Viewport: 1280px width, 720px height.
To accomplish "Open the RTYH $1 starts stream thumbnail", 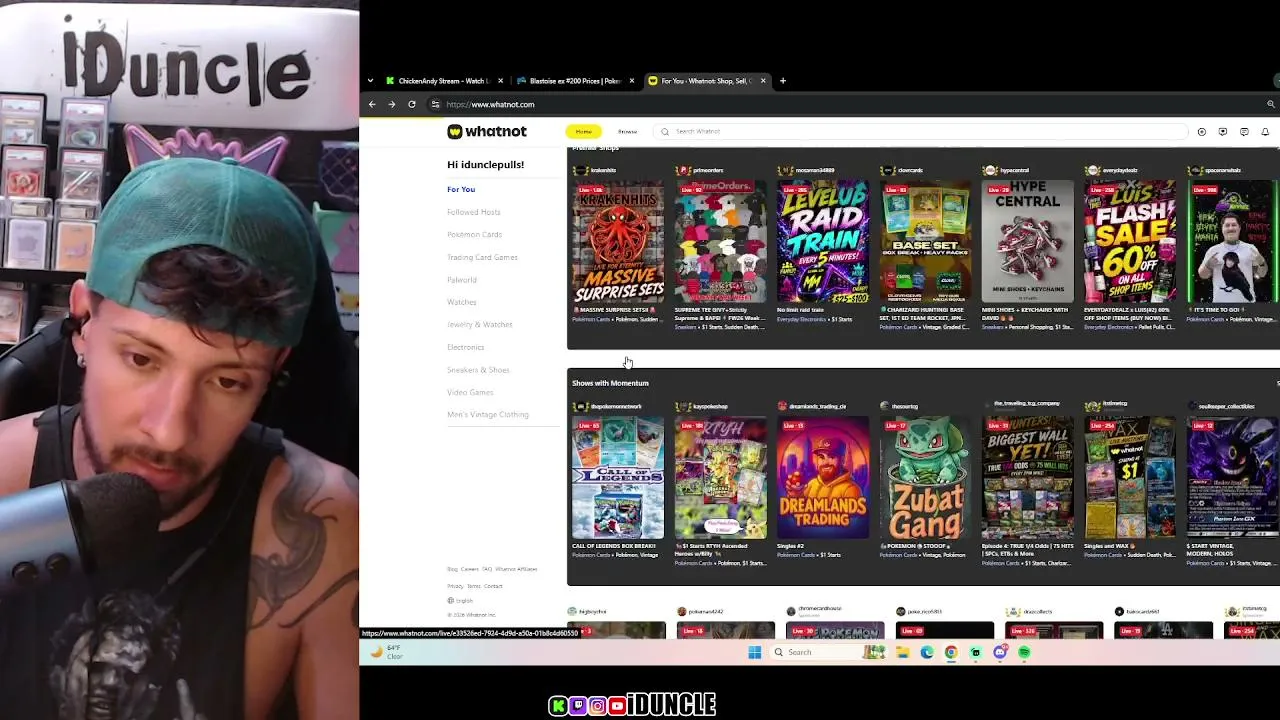I will pos(720,478).
